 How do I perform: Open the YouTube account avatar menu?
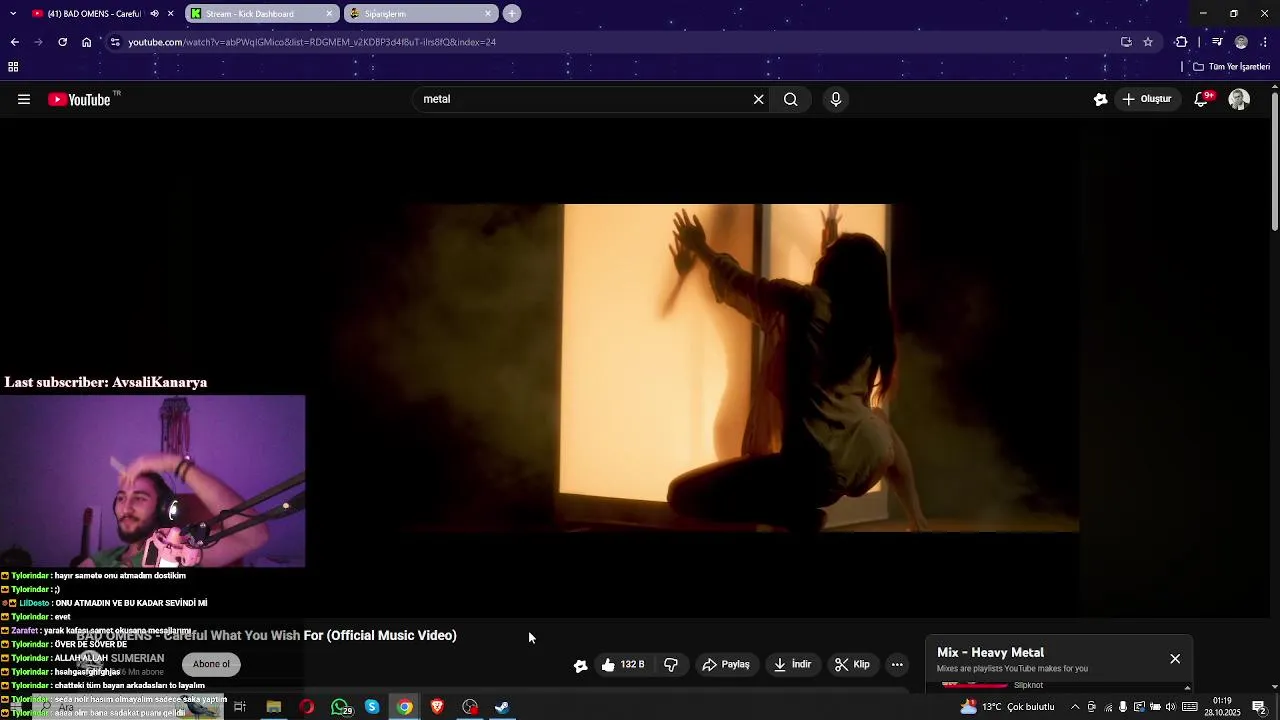click(x=1239, y=99)
